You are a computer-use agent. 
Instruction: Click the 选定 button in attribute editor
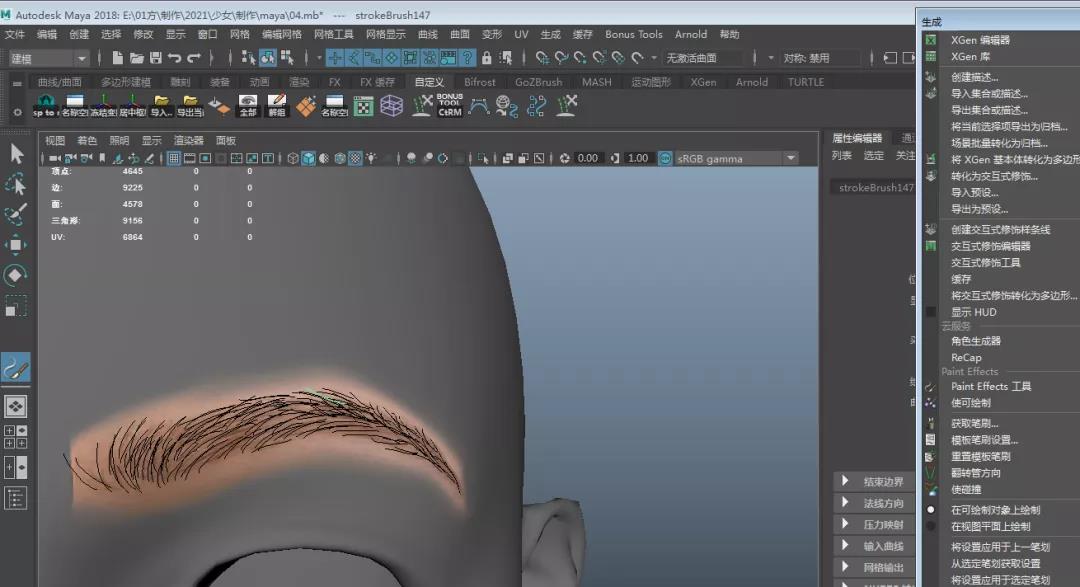coord(874,155)
